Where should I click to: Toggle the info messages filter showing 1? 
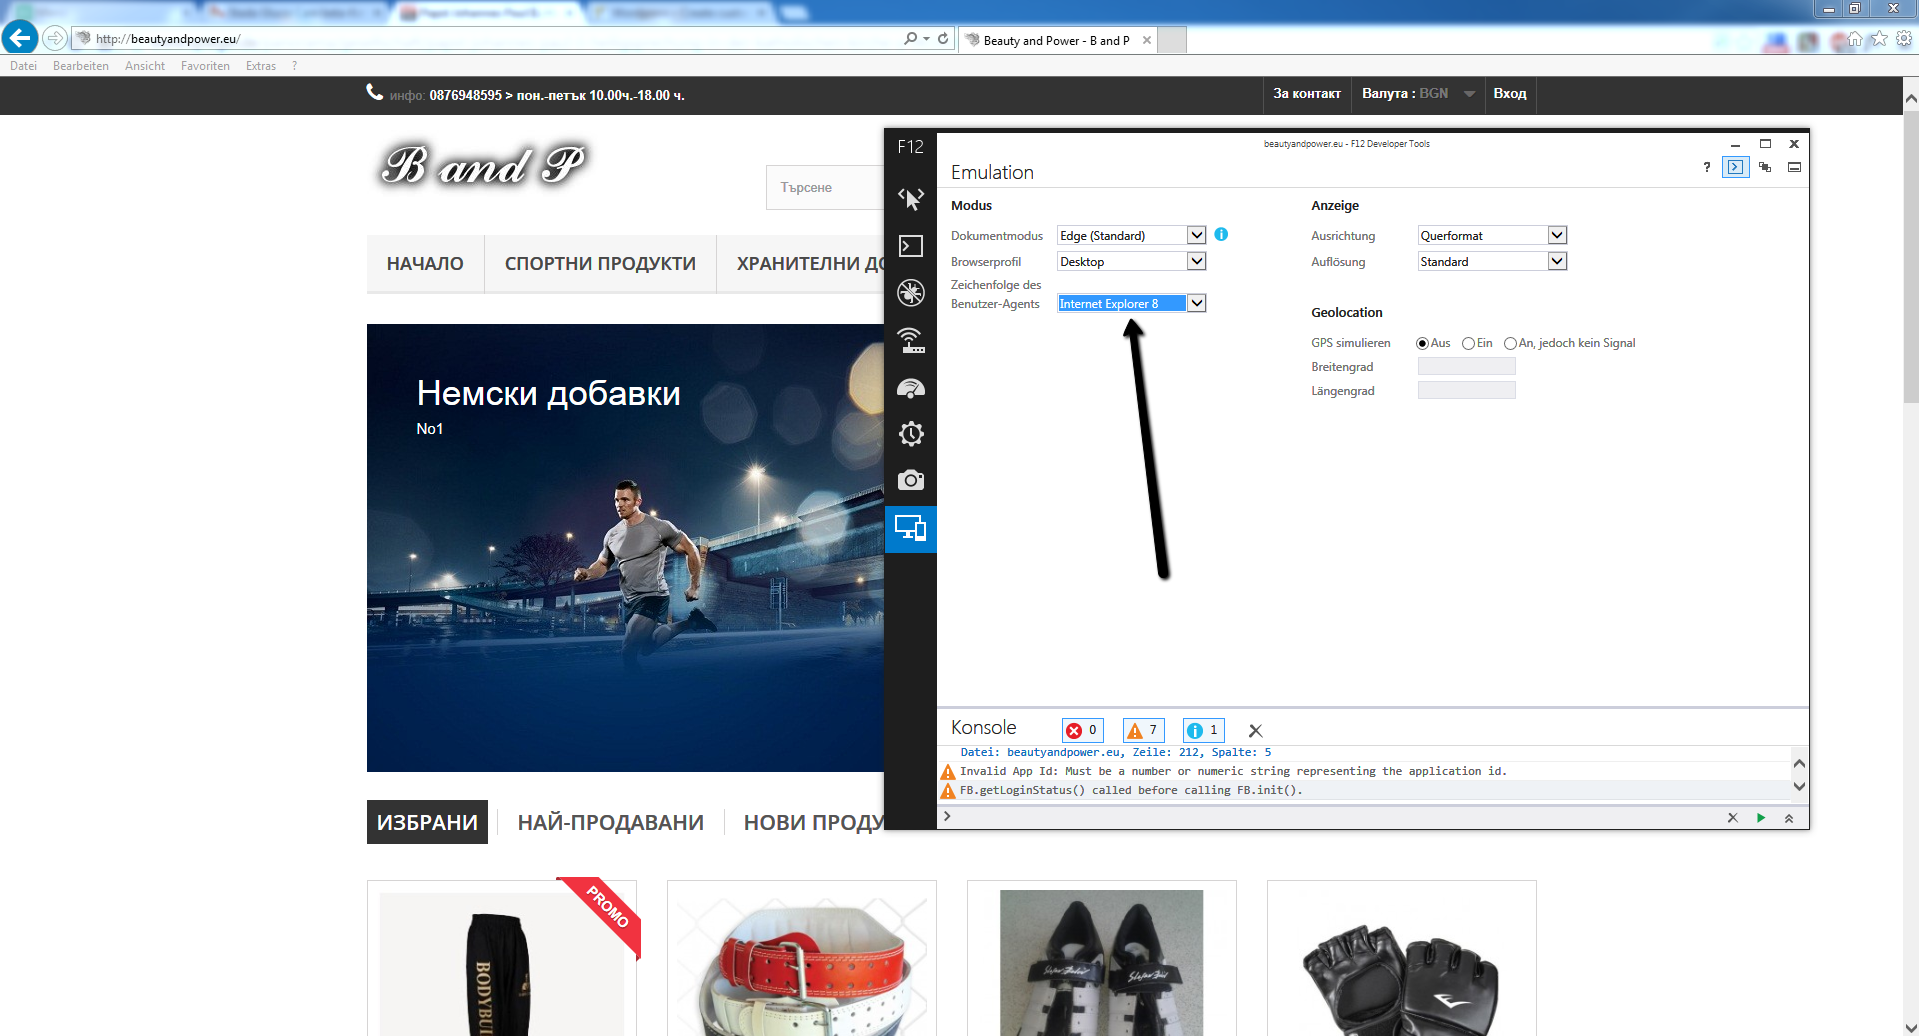tap(1203, 730)
